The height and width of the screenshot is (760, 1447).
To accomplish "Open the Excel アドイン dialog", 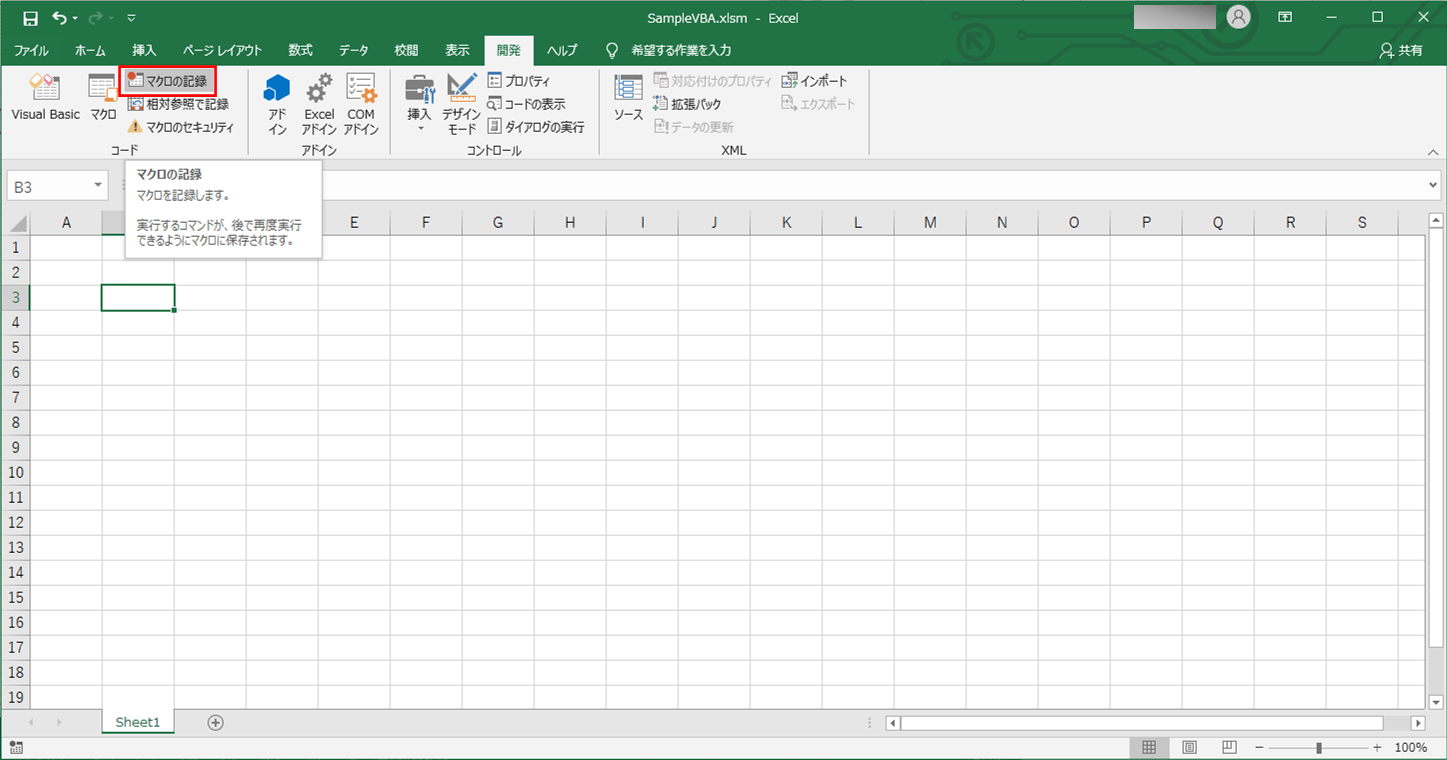I will pyautogui.click(x=319, y=103).
